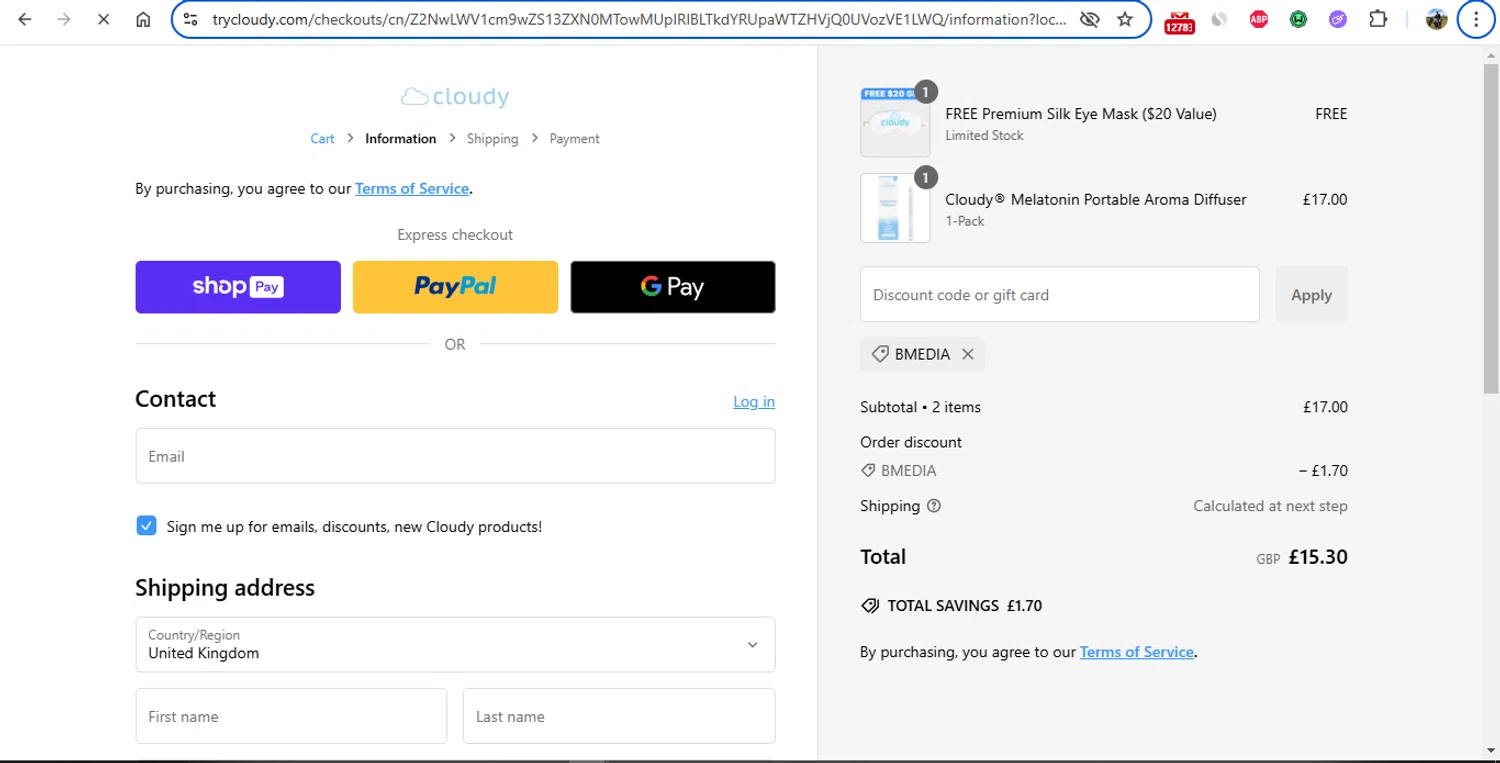Image resolution: width=1500 pixels, height=763 pixels.
Task: Bookmark this page with the star icon
Action: tap(1125, 19)
